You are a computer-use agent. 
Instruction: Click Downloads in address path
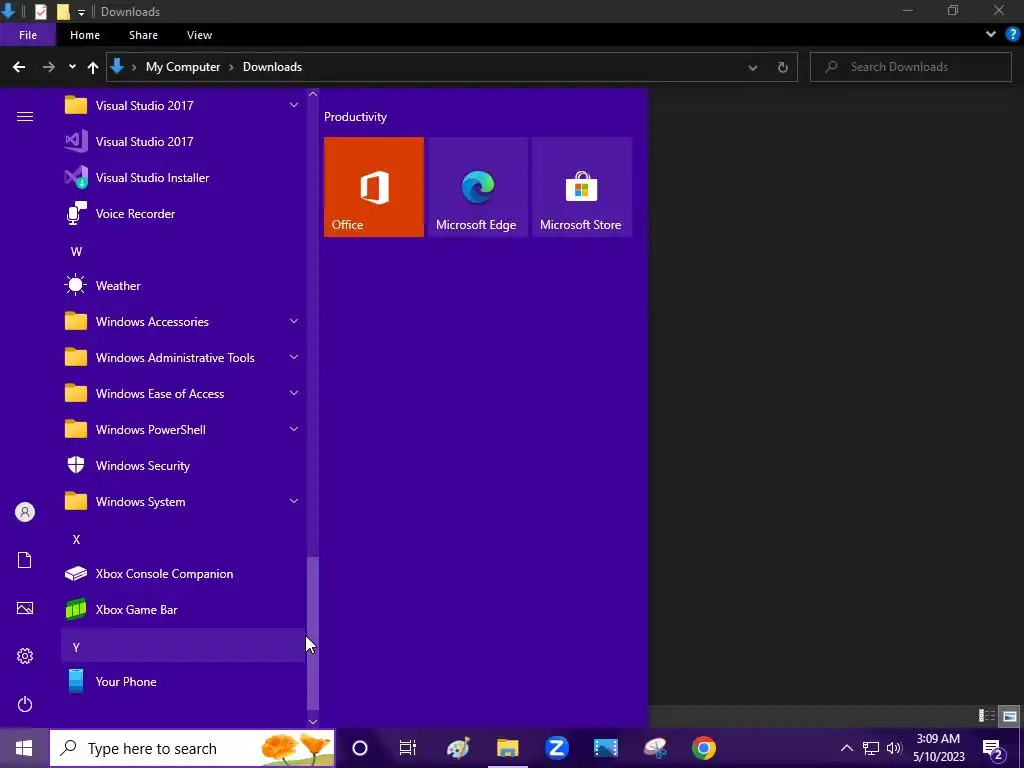272,67
